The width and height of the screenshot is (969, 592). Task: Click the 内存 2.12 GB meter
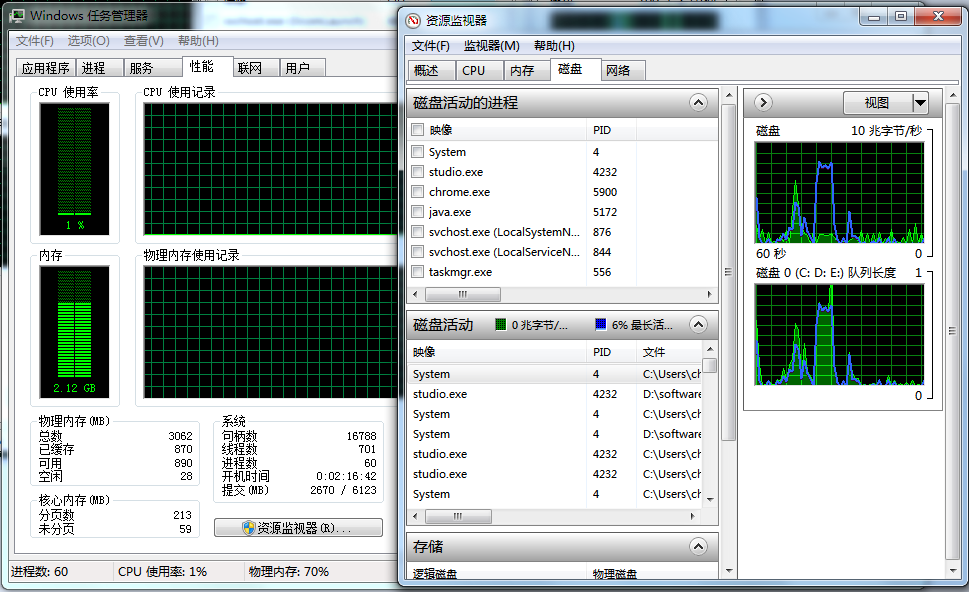[74, 332]
